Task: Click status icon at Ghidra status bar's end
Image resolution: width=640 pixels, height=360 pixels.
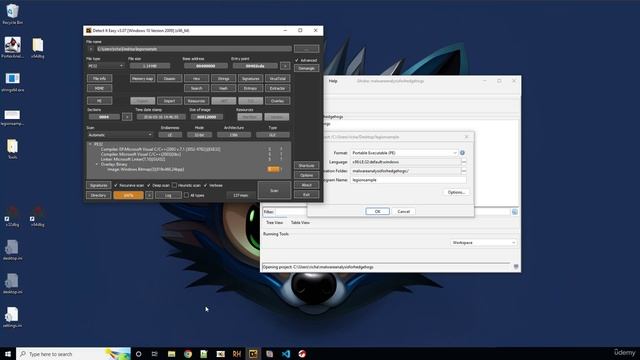Action: click(x=516, y=267)
